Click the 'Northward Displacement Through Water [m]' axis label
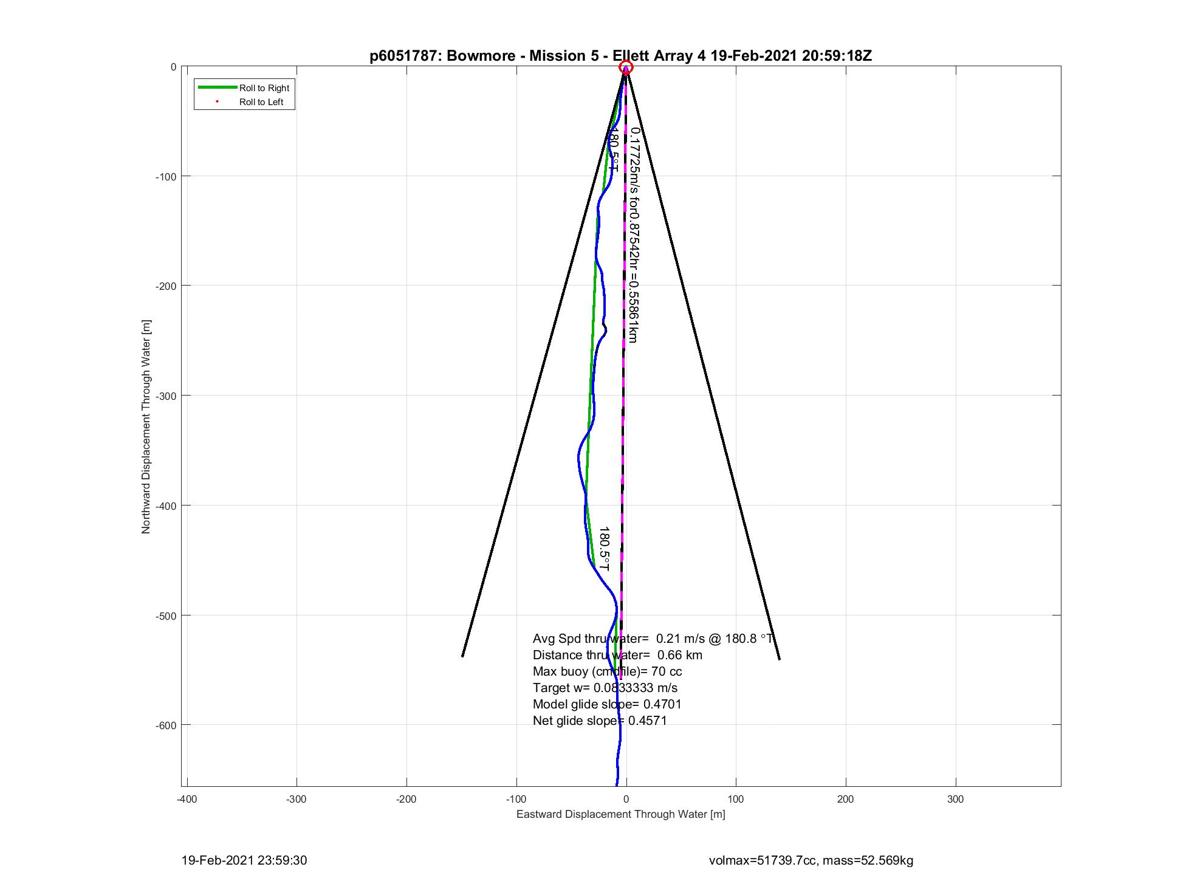 145,427
